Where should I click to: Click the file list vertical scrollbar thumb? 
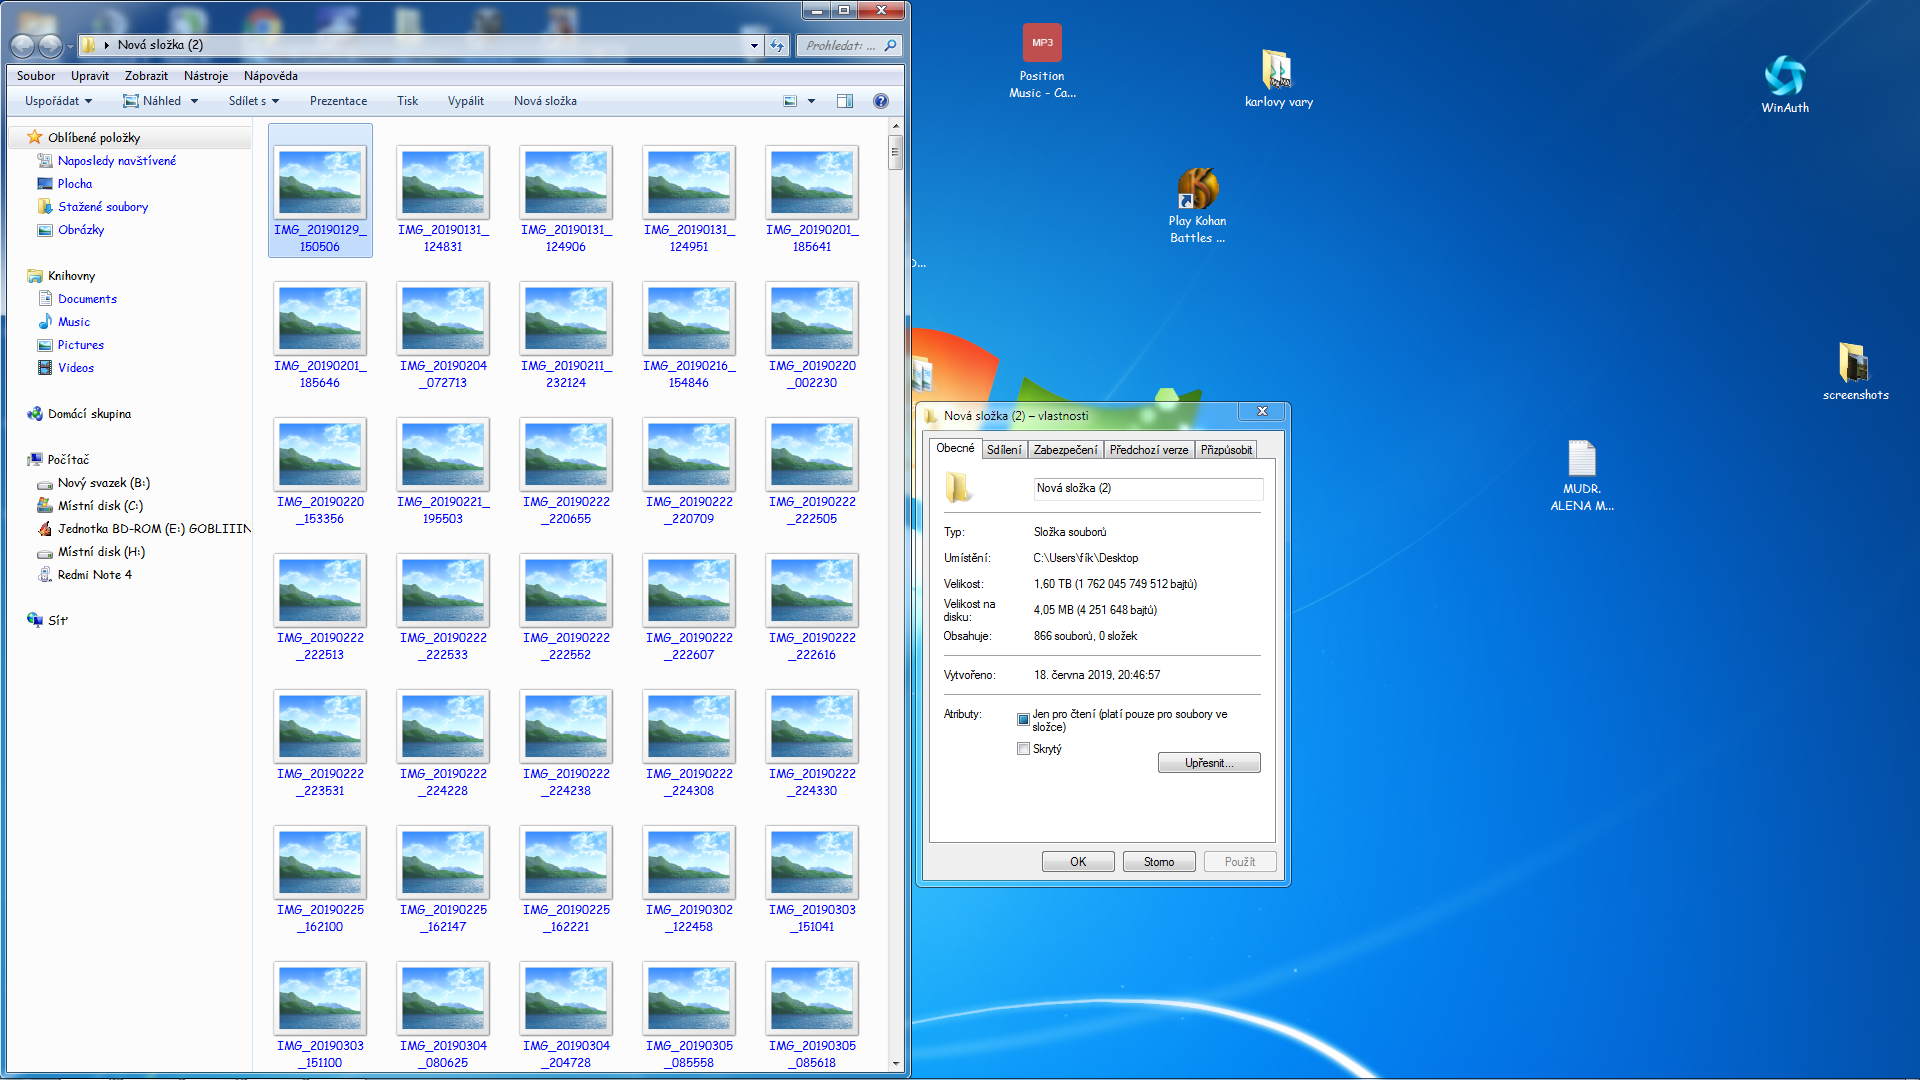point(895,153)
